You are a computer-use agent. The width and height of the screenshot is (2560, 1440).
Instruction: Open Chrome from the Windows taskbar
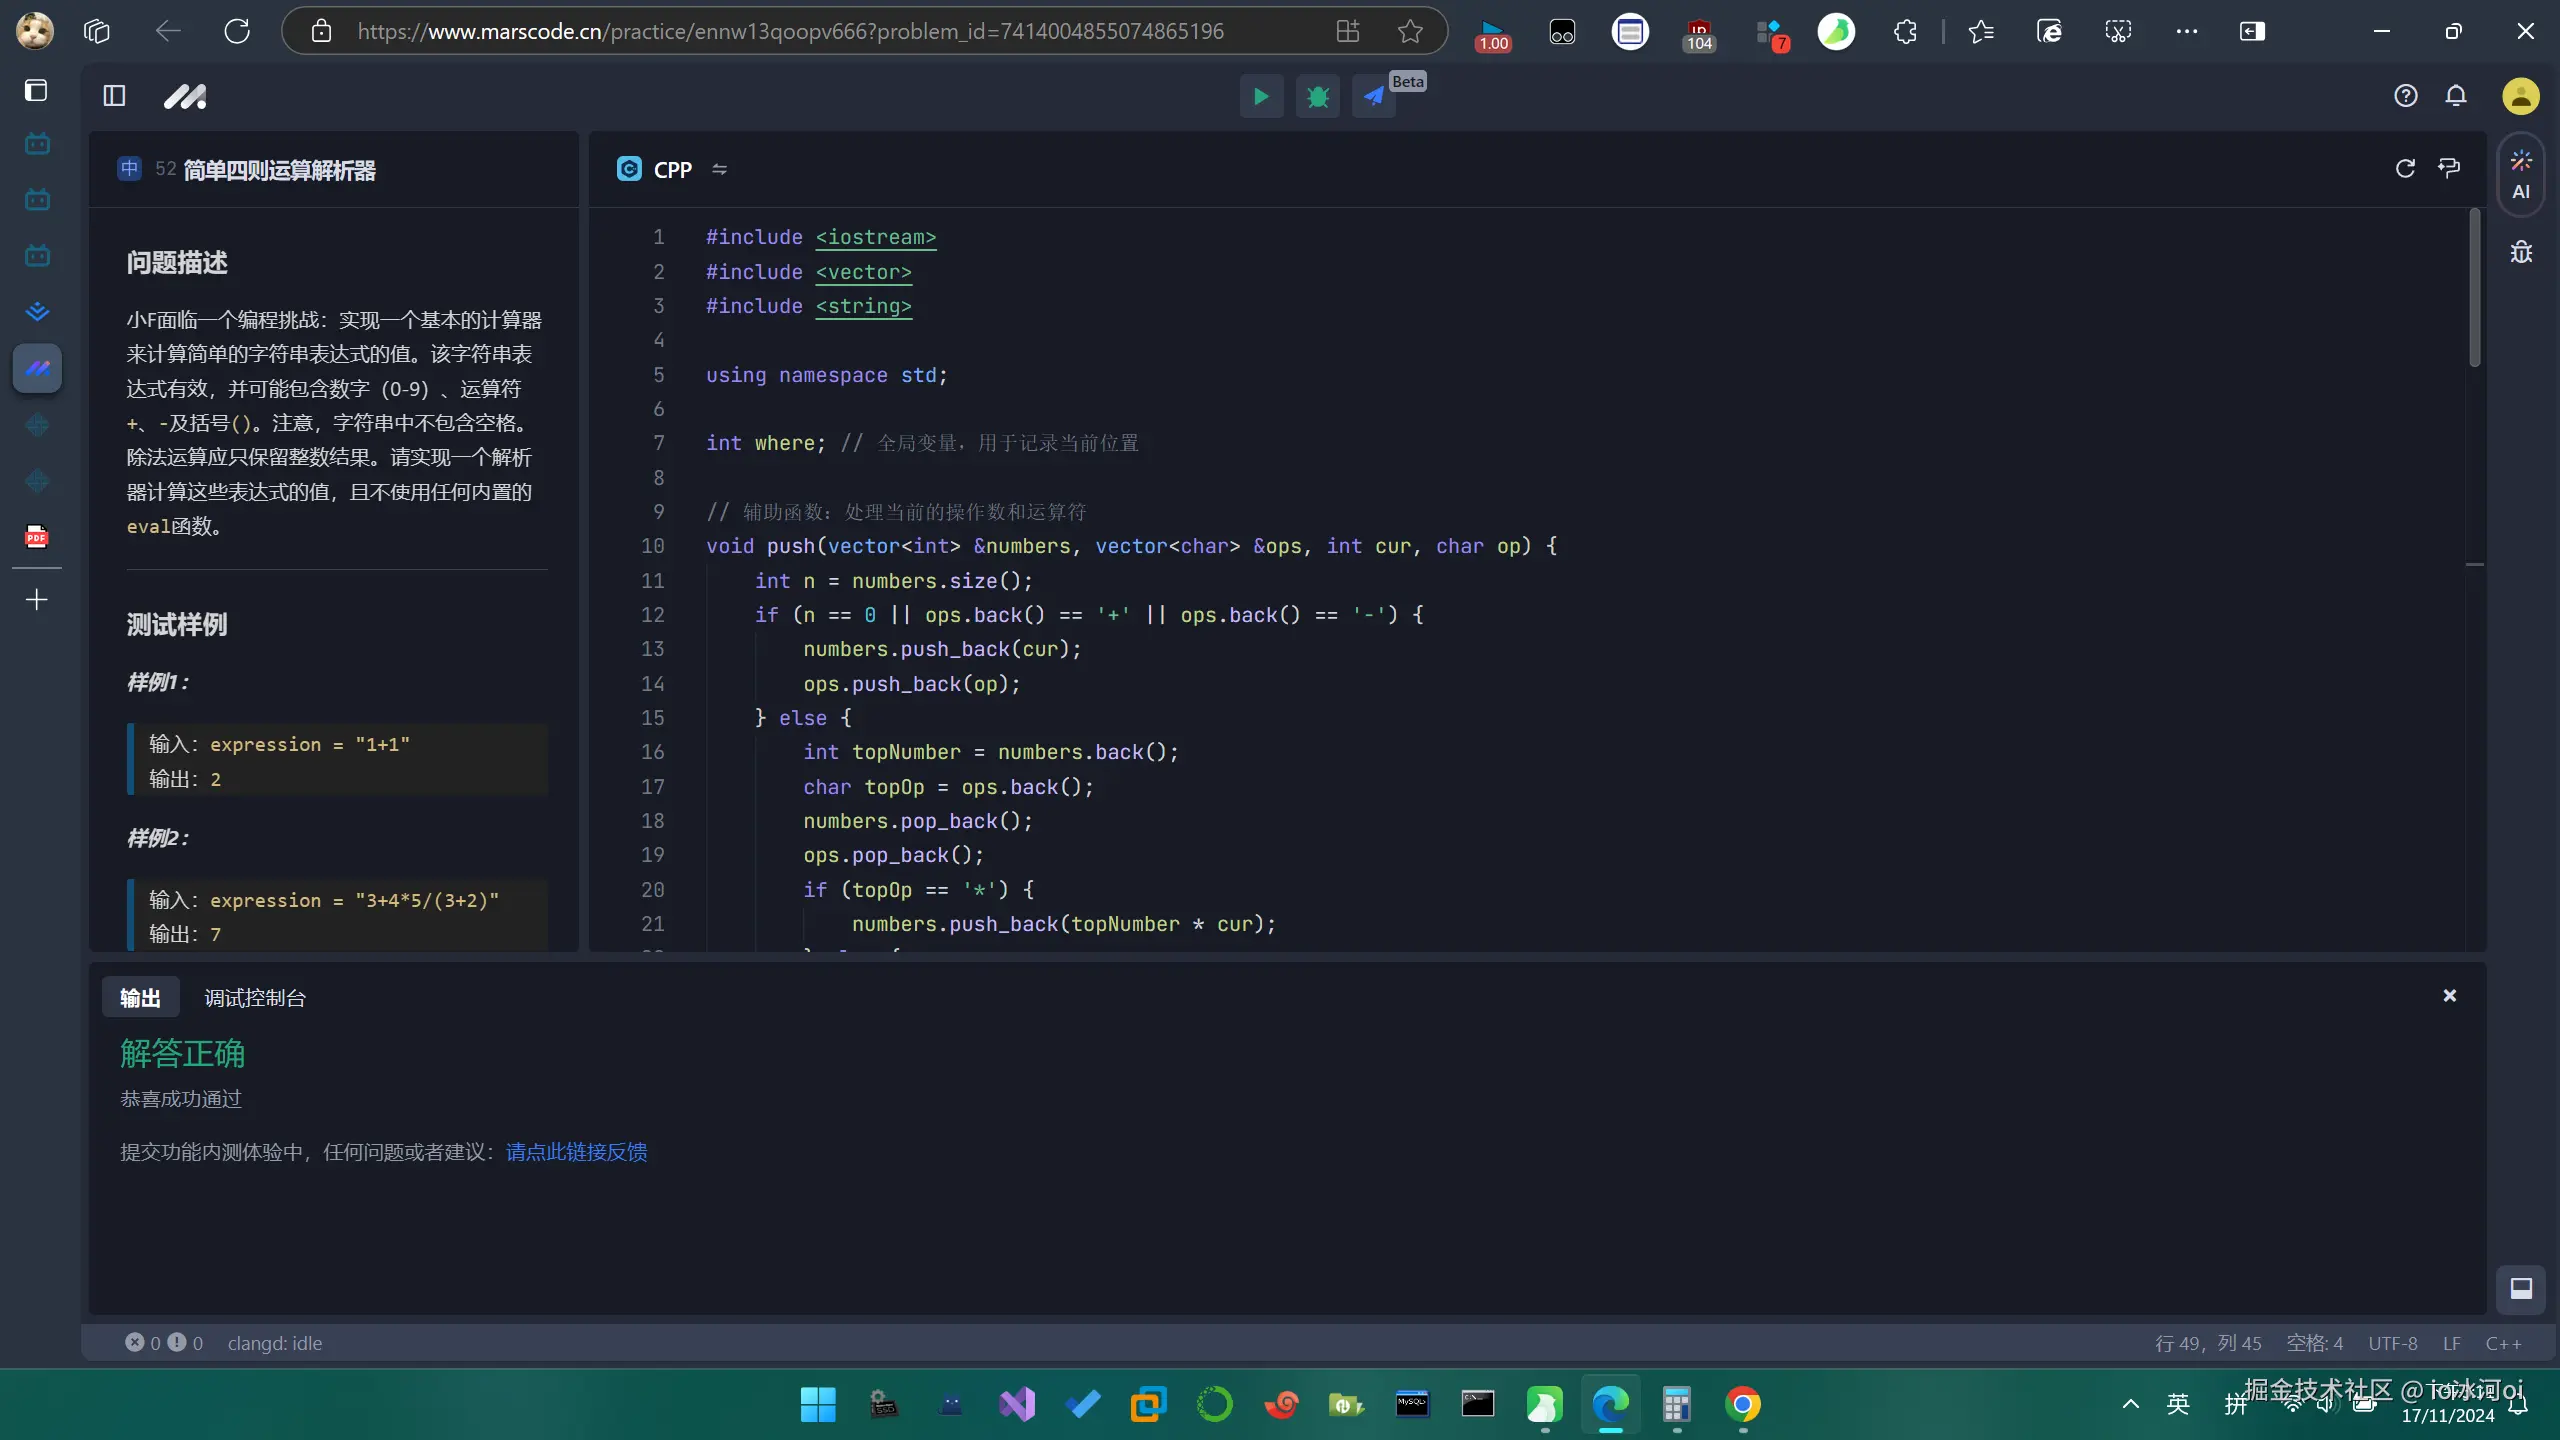point(1742,1405)
